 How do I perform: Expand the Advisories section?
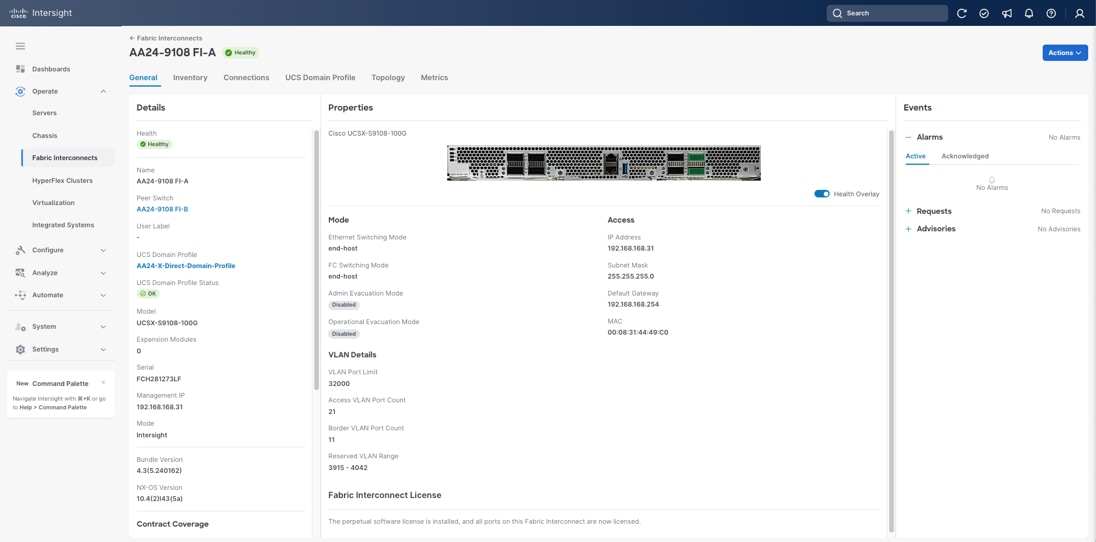pos(908,229)
